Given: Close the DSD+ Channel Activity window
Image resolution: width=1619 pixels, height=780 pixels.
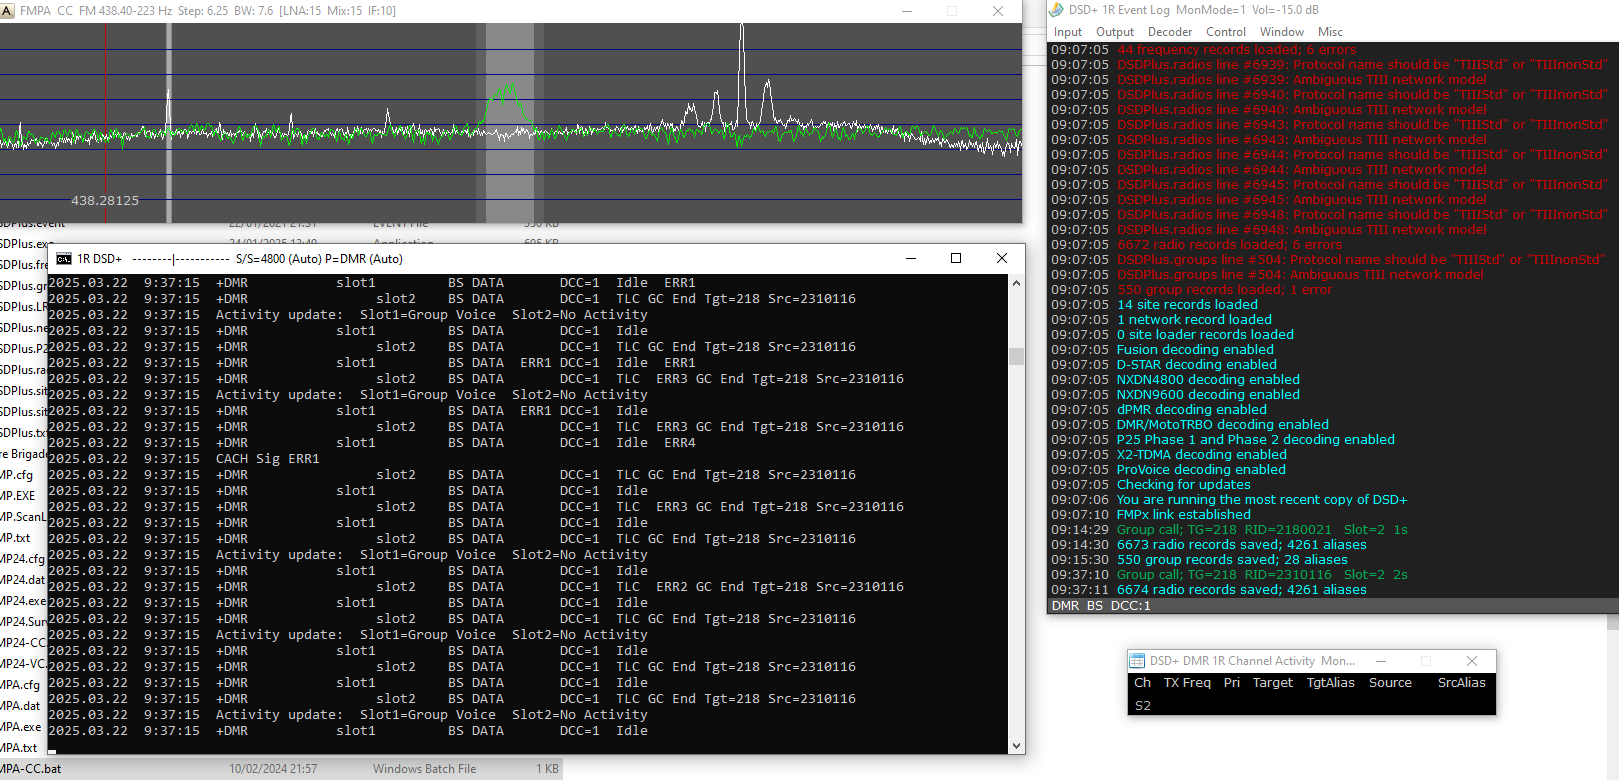Looking at the screenshot, I should [x=1472, y=661].
